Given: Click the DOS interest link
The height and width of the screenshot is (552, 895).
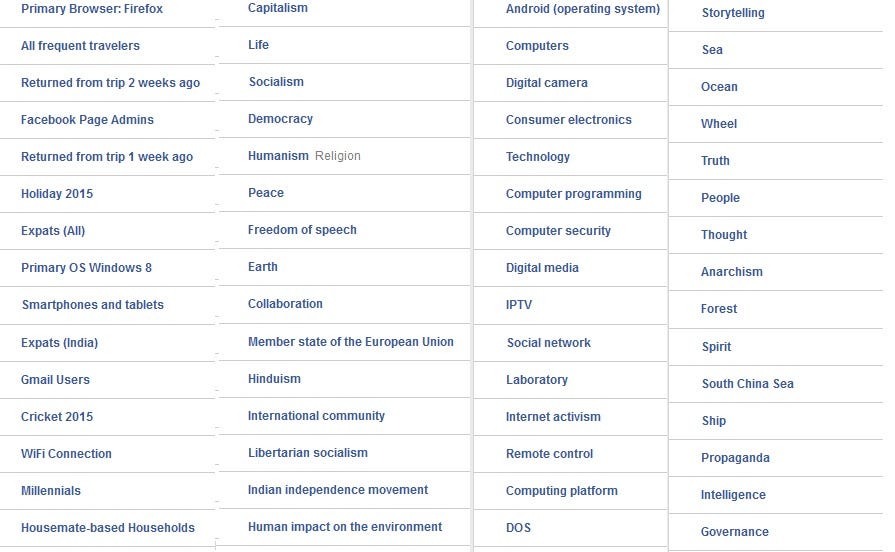Looking at the screenshot, I should [518, 527].
